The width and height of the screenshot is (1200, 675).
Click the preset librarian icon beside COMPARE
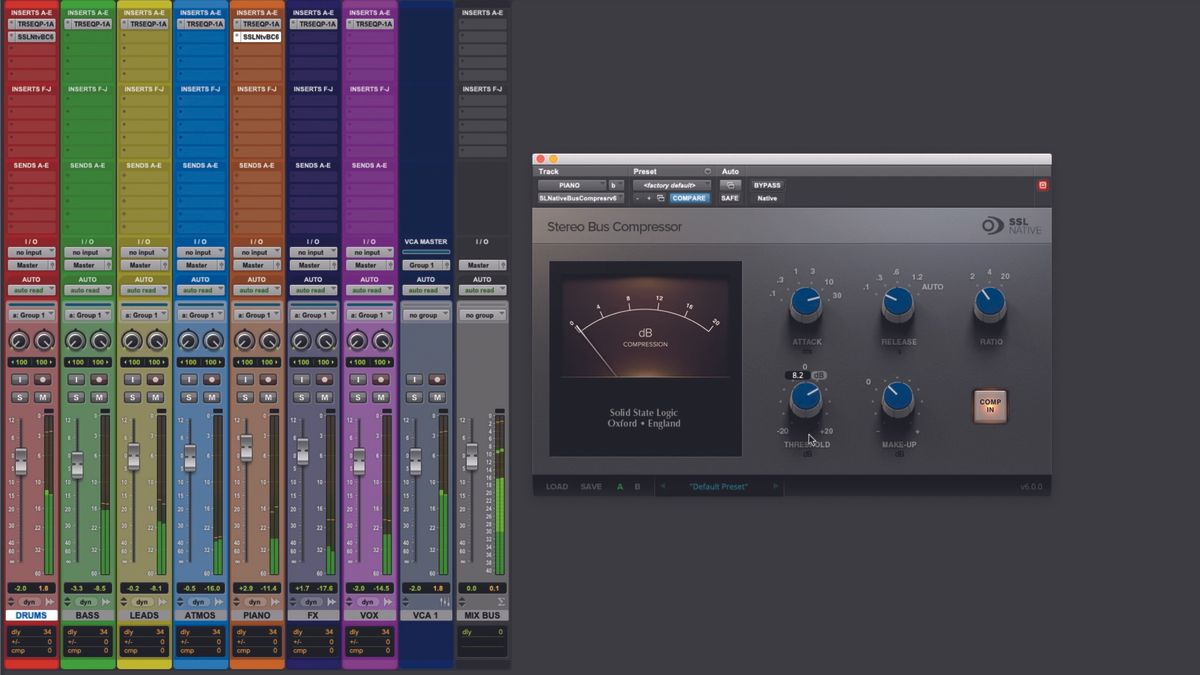pyautogui.click(x=659, y=197)
